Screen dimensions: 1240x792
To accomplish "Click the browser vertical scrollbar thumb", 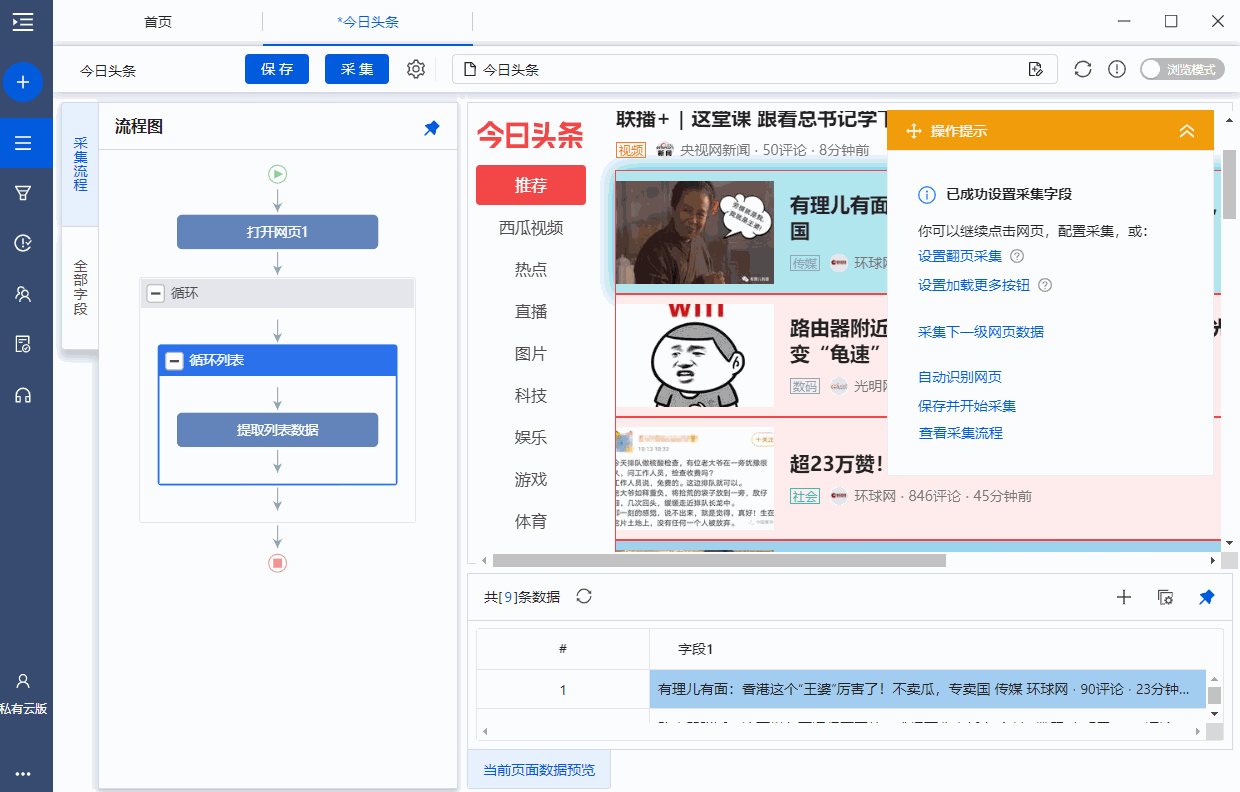I will click(x=1230, y=184).
